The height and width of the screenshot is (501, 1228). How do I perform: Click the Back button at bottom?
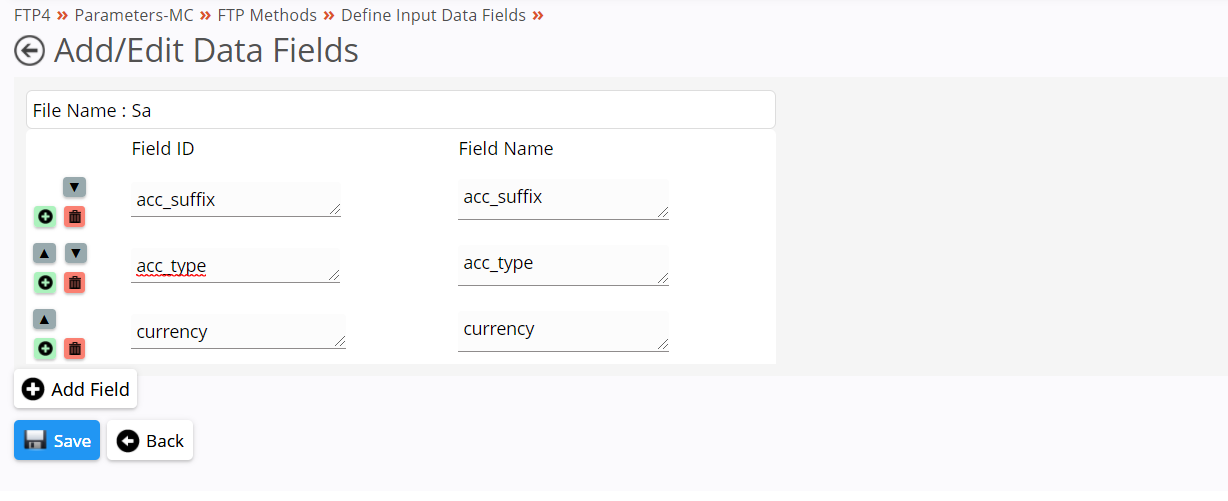click(150, 440)
